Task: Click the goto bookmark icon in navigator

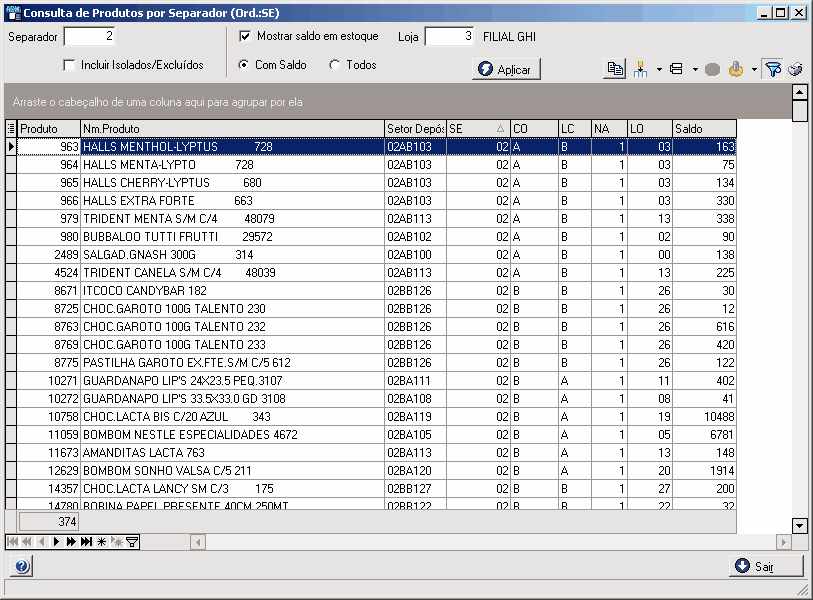Action: 117,542
